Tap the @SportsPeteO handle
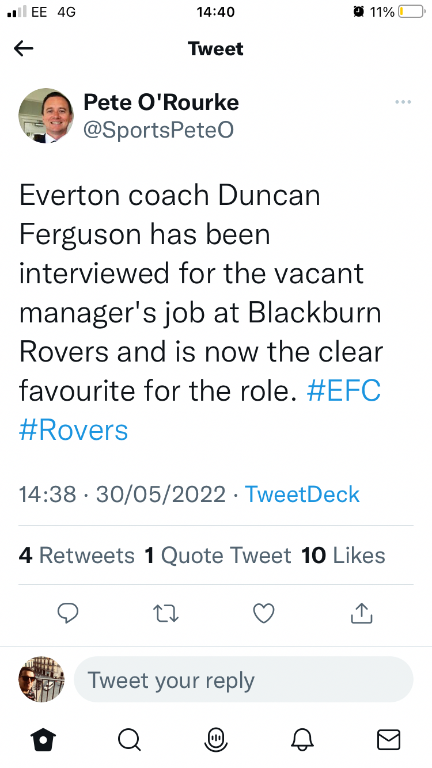432x768 pixels. click(x=158, y=130)
